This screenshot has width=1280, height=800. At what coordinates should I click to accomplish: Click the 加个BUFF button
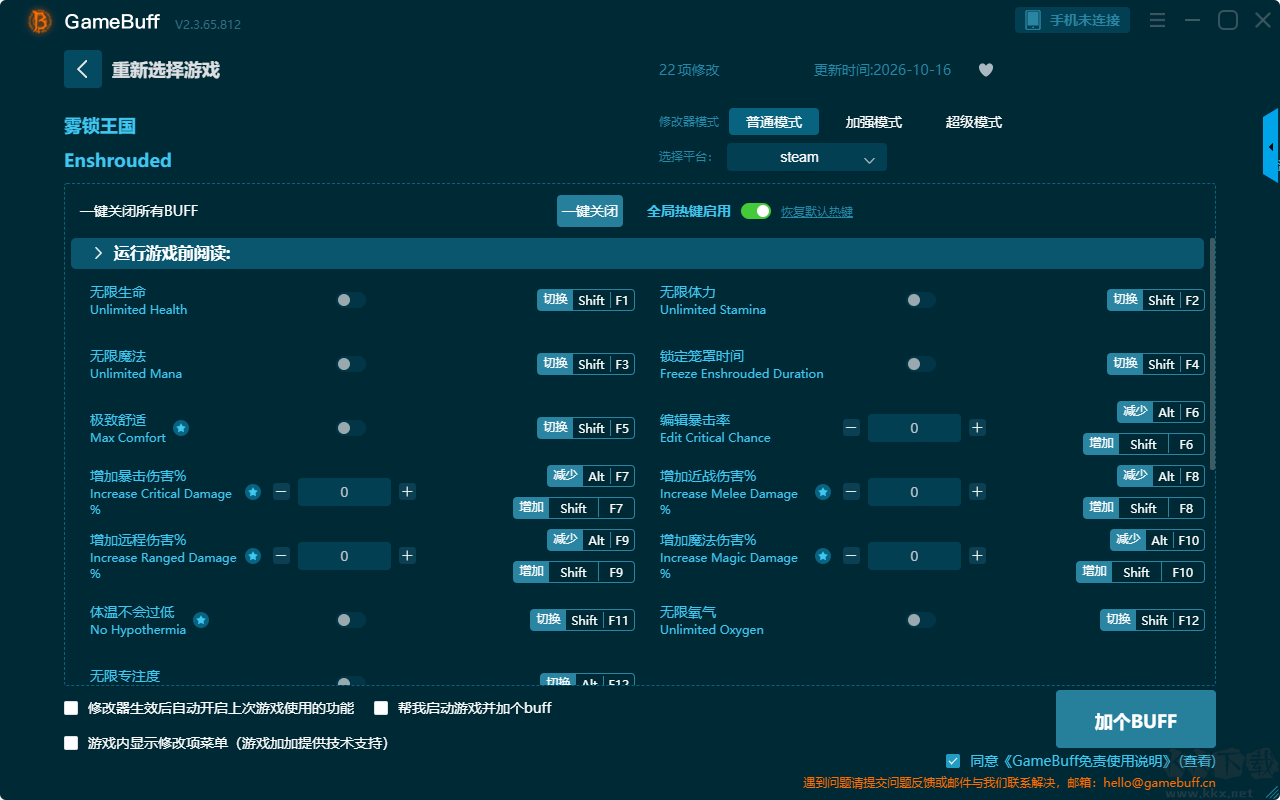(x=1136, y=720)
